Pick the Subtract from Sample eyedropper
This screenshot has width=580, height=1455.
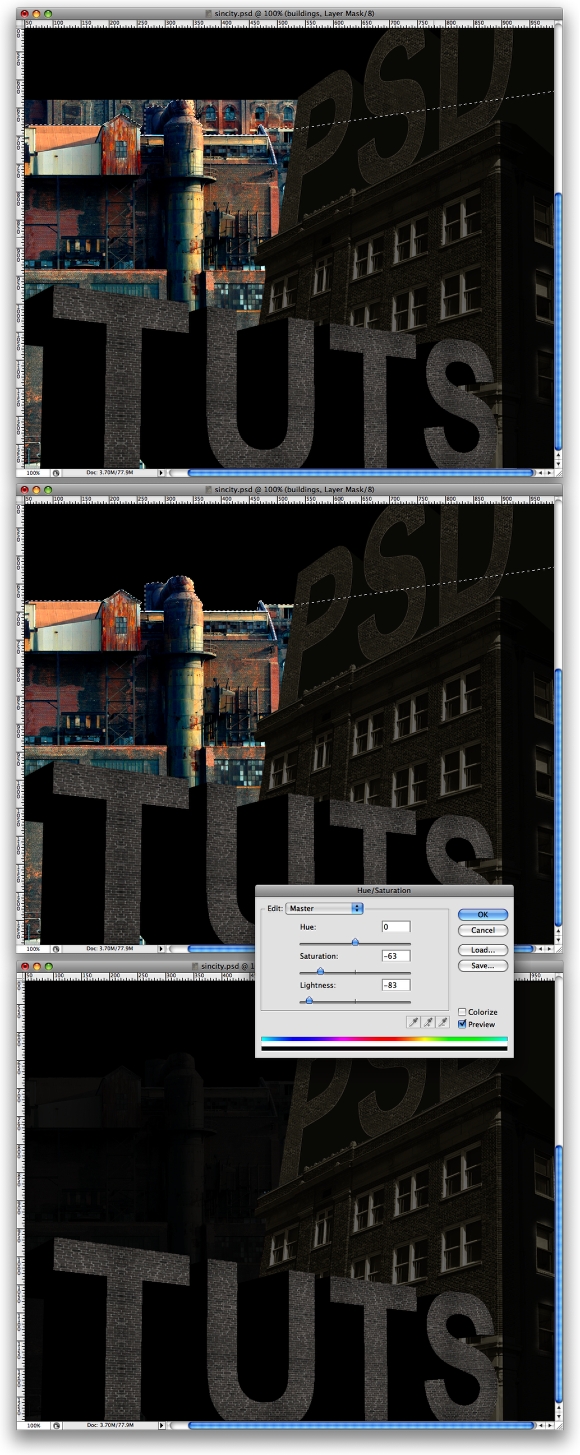click(x=442, y=1022)
